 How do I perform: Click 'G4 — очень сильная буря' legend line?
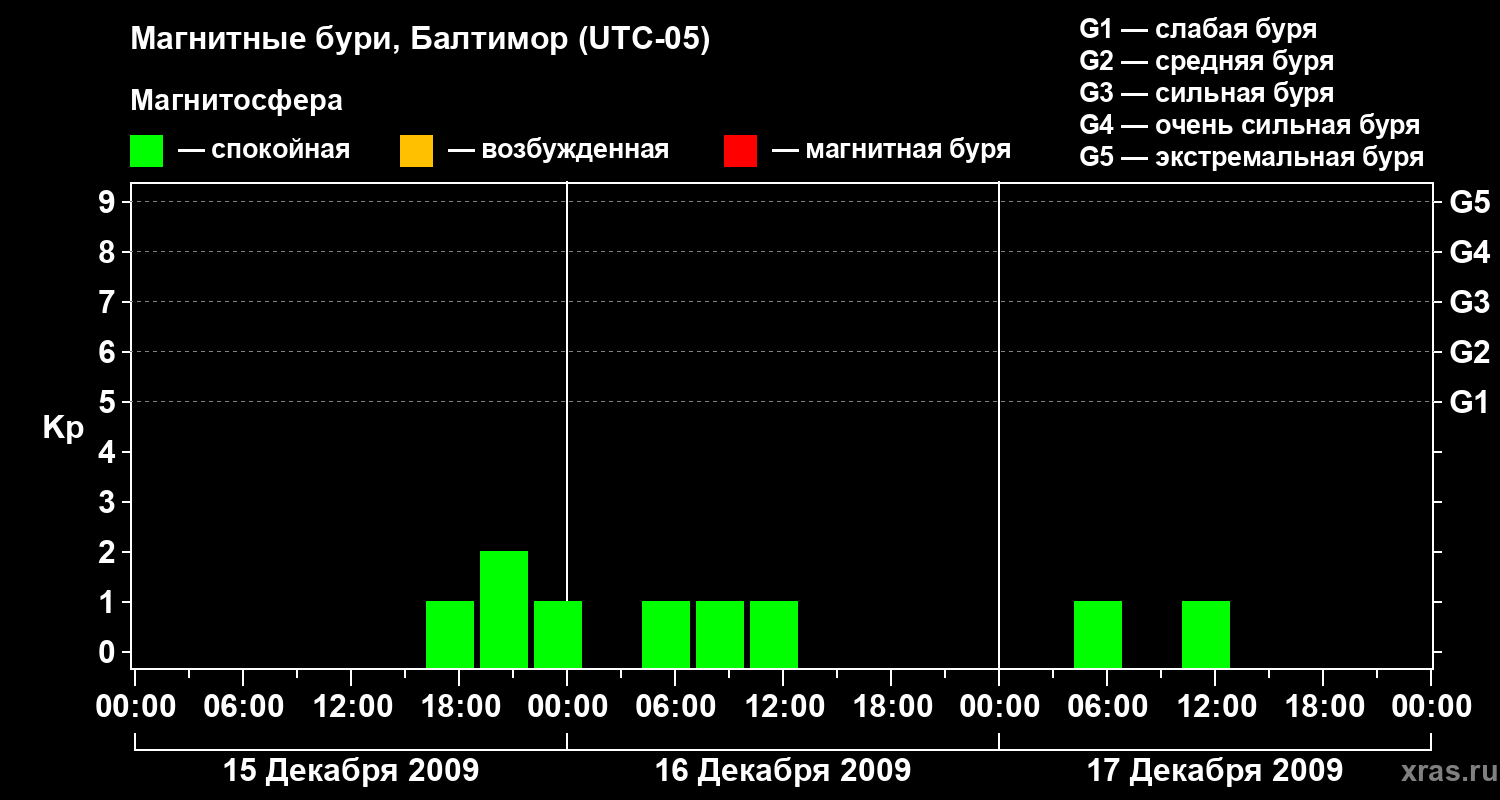click(x=1249, y=125)
